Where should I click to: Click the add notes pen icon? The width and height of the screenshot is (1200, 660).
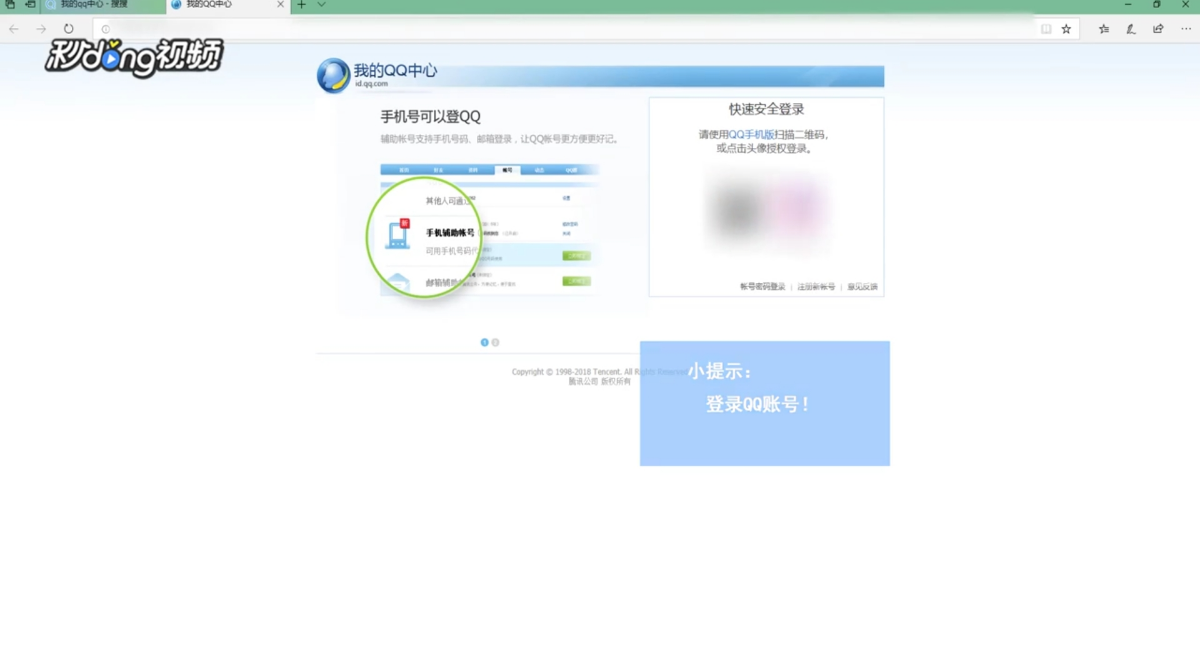[x=1131, y=29]
